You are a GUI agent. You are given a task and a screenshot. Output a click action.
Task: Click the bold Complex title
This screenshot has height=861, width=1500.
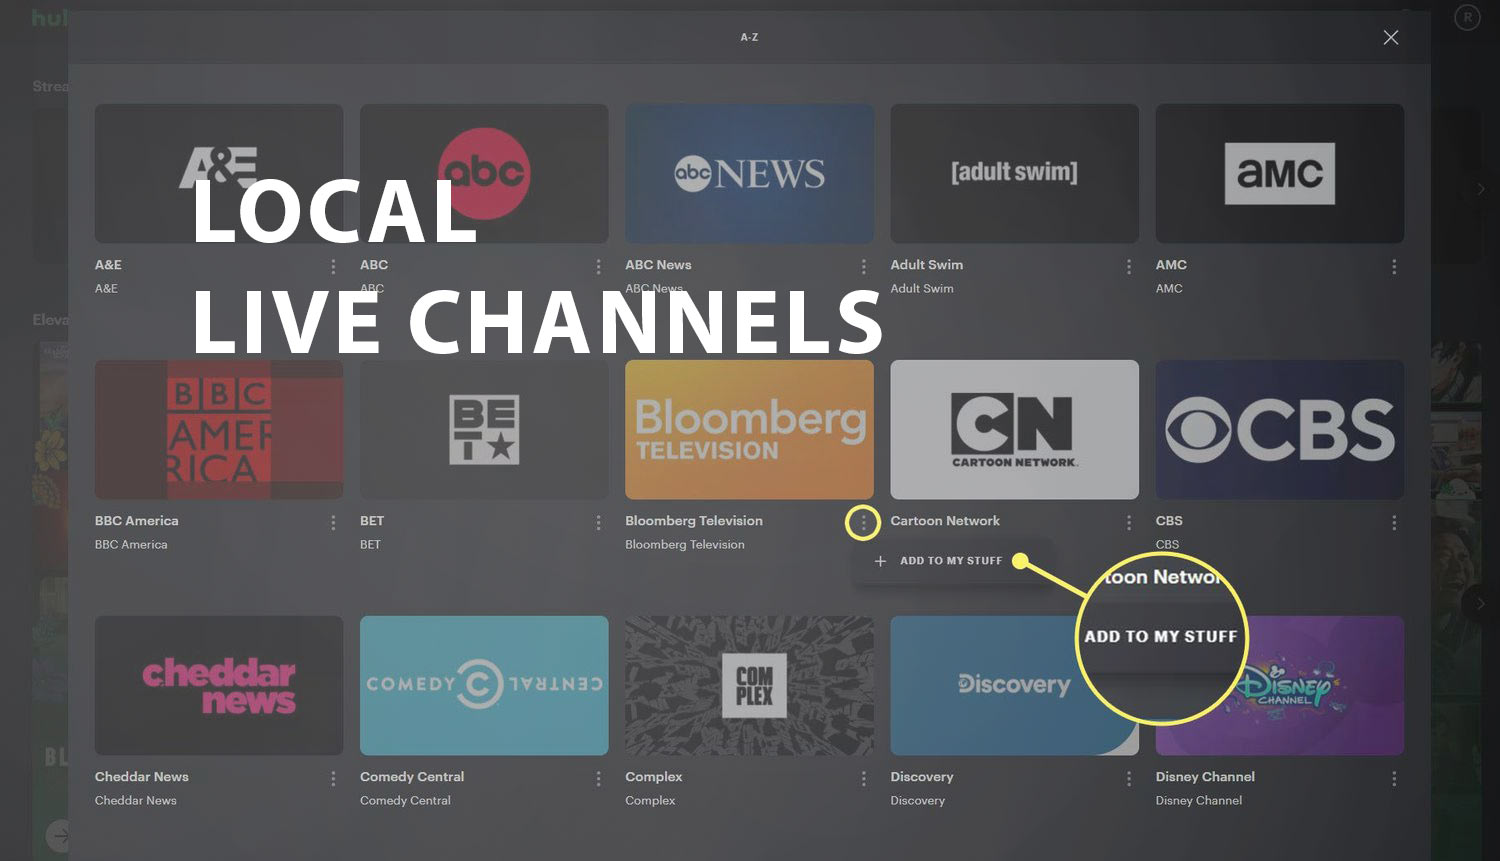(x=654, y=777)
